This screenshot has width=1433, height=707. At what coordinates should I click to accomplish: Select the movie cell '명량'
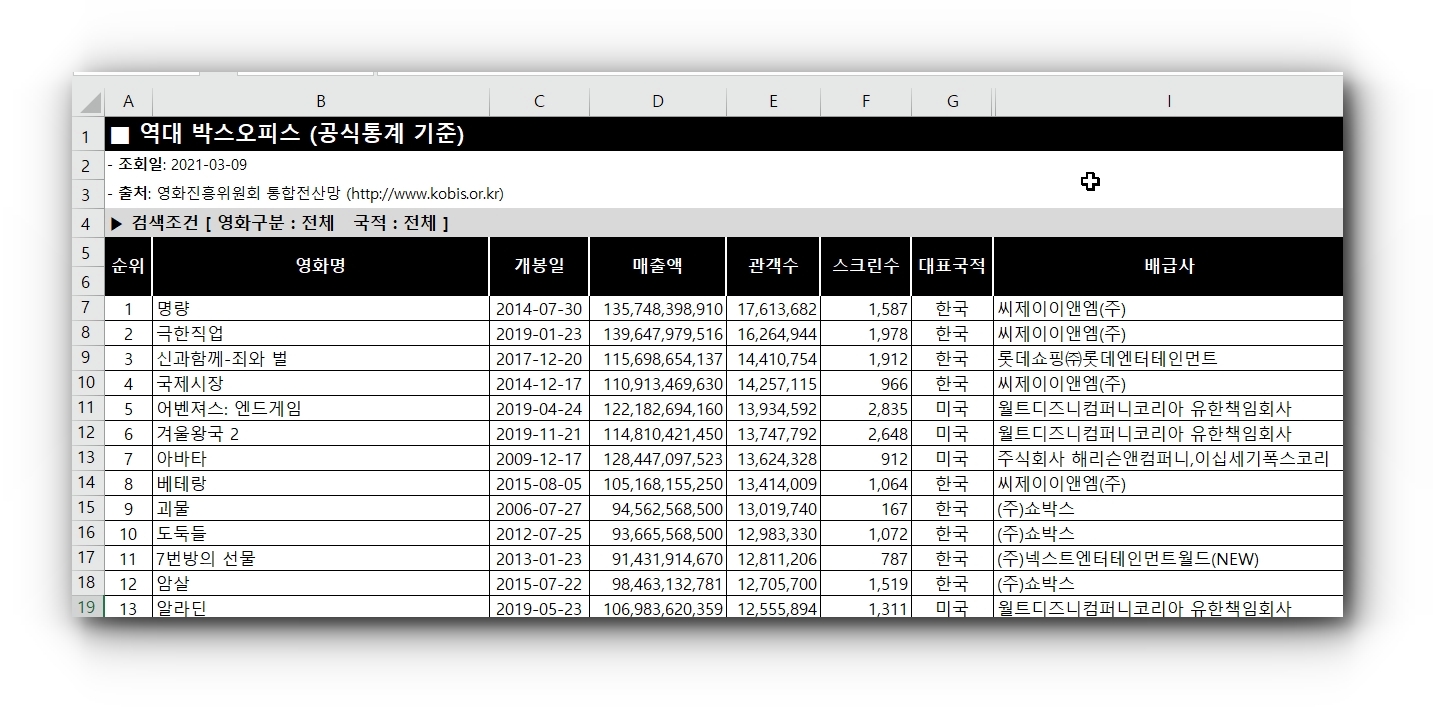(x=321, y=308)
